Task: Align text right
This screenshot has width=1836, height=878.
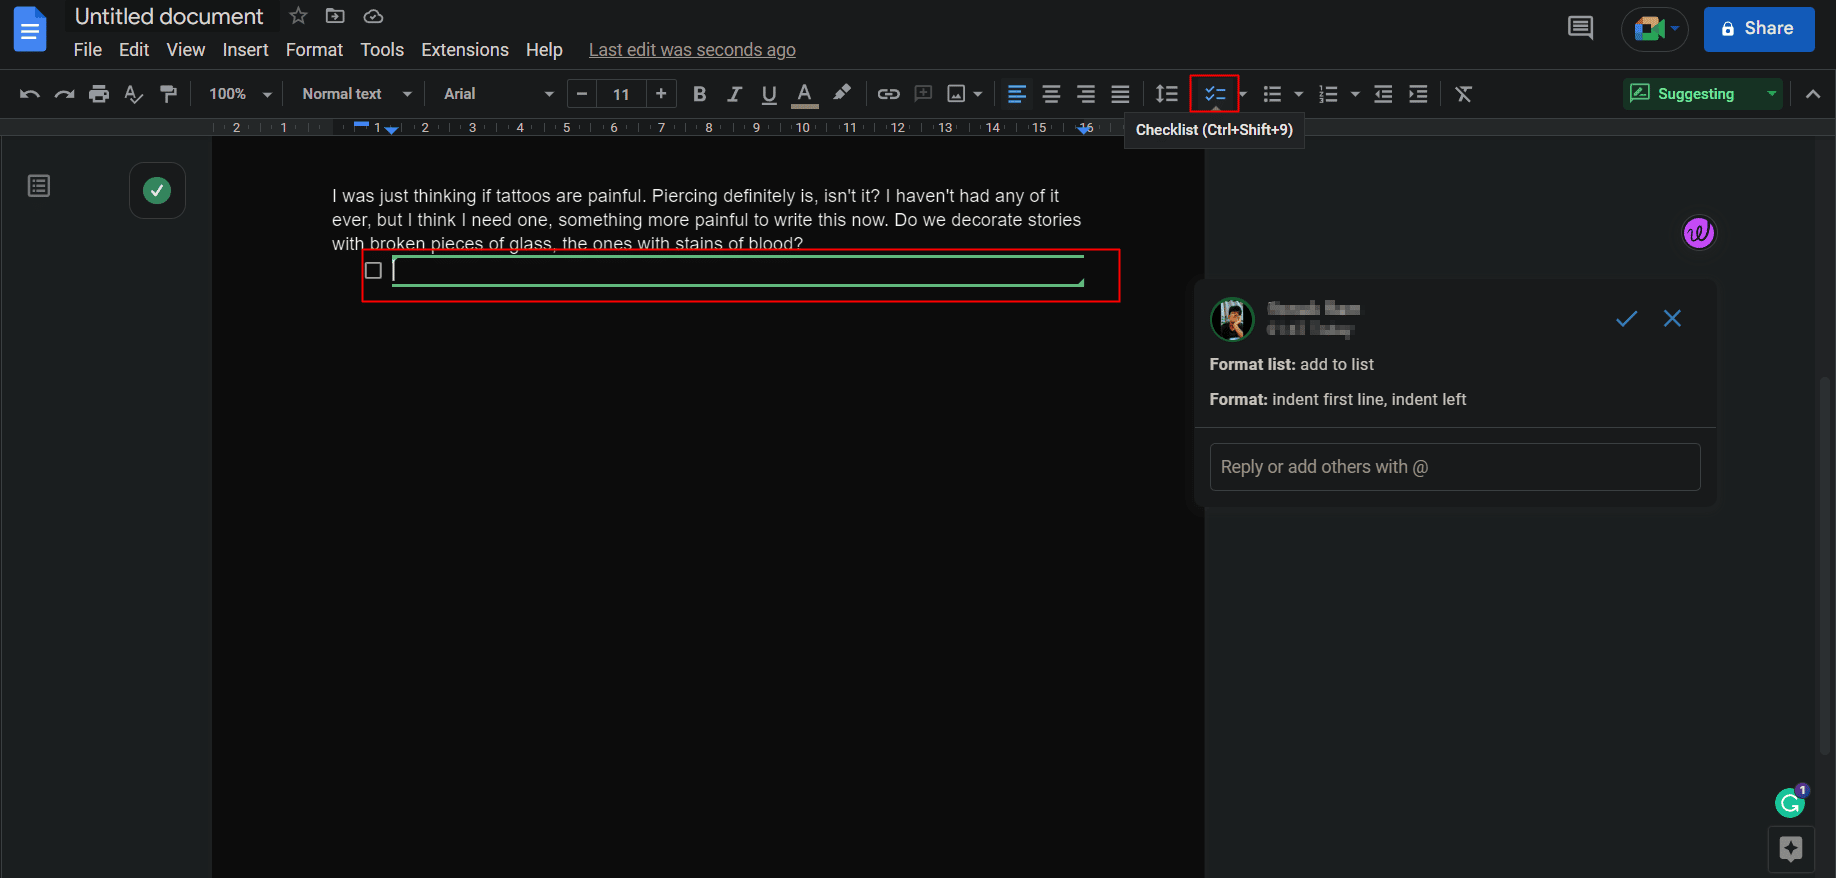Action: (x=1086, y=94)
